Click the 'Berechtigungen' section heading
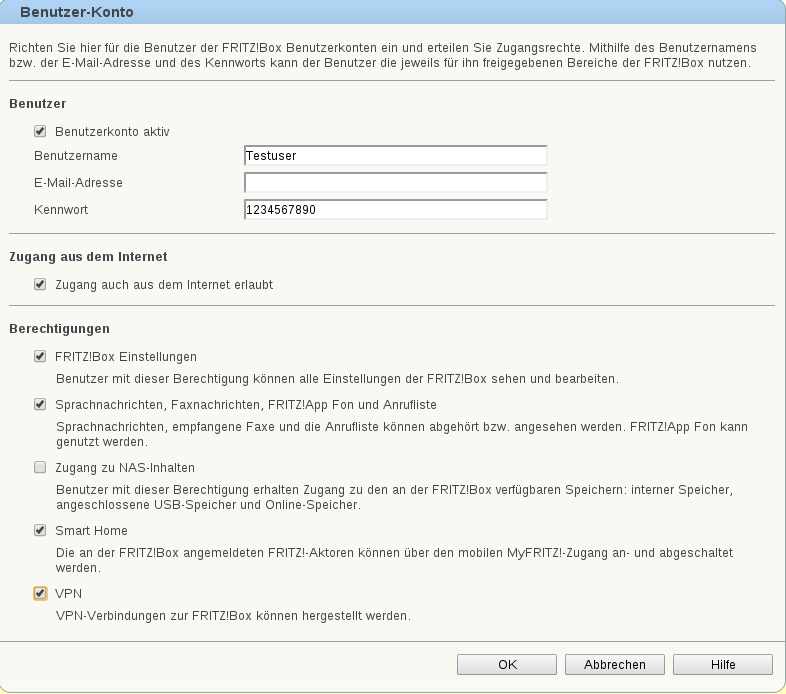Viewport: 786px width, 694px height. (x=59, y=329)
